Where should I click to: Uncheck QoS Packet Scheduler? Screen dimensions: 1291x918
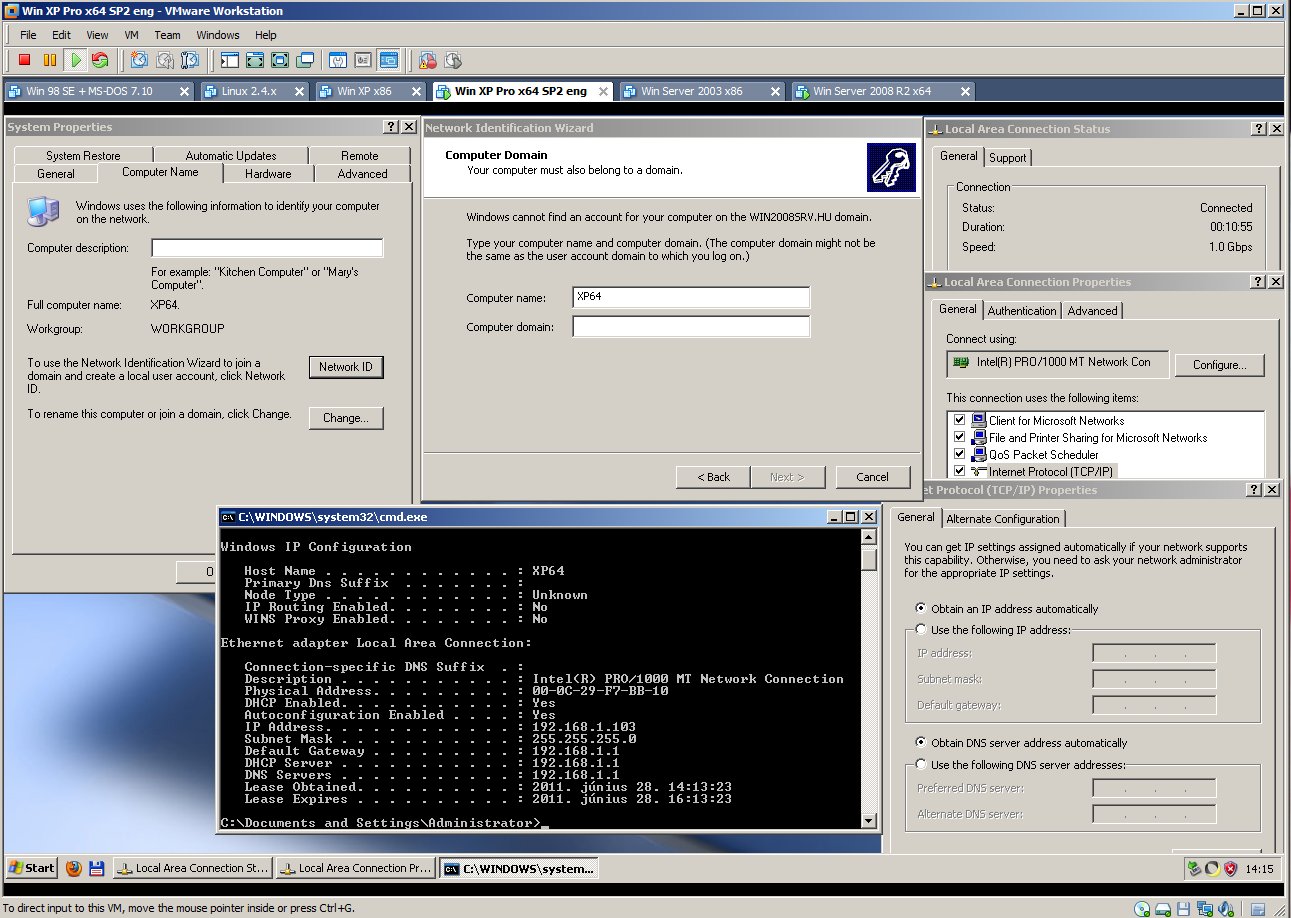point(960,454)
